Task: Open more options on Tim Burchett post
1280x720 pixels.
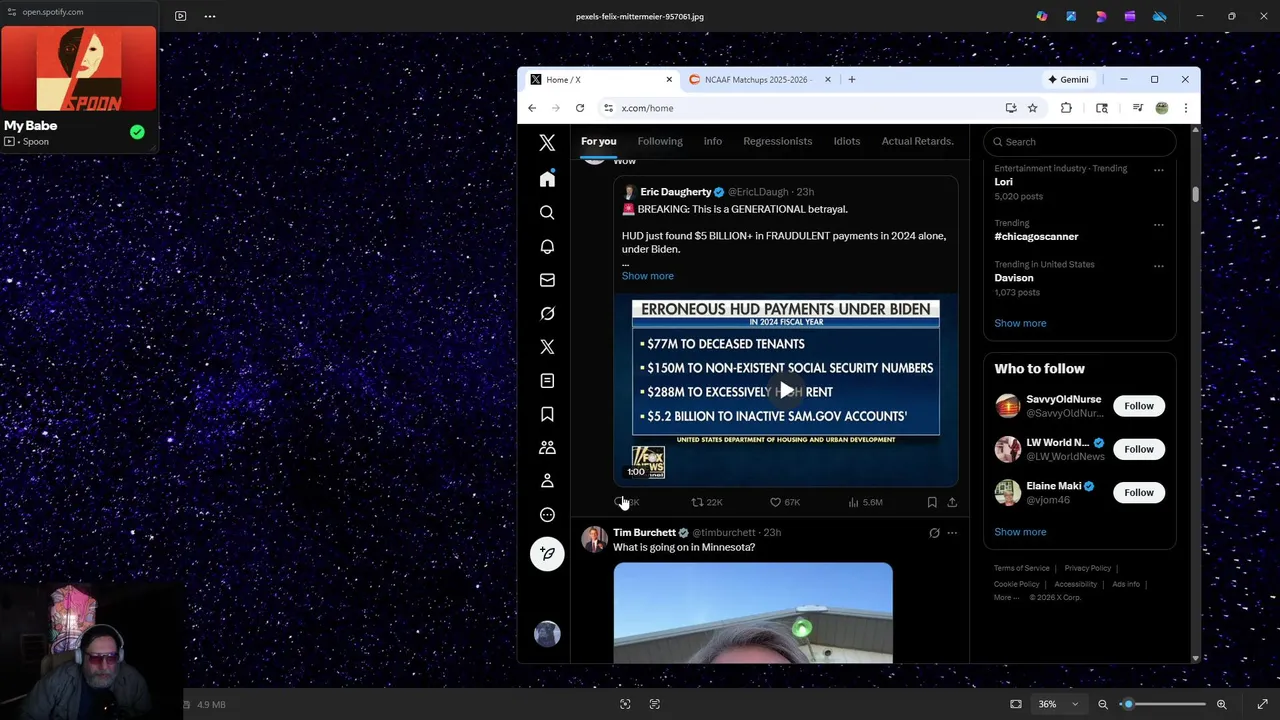Action: click(x=952, y=533)
